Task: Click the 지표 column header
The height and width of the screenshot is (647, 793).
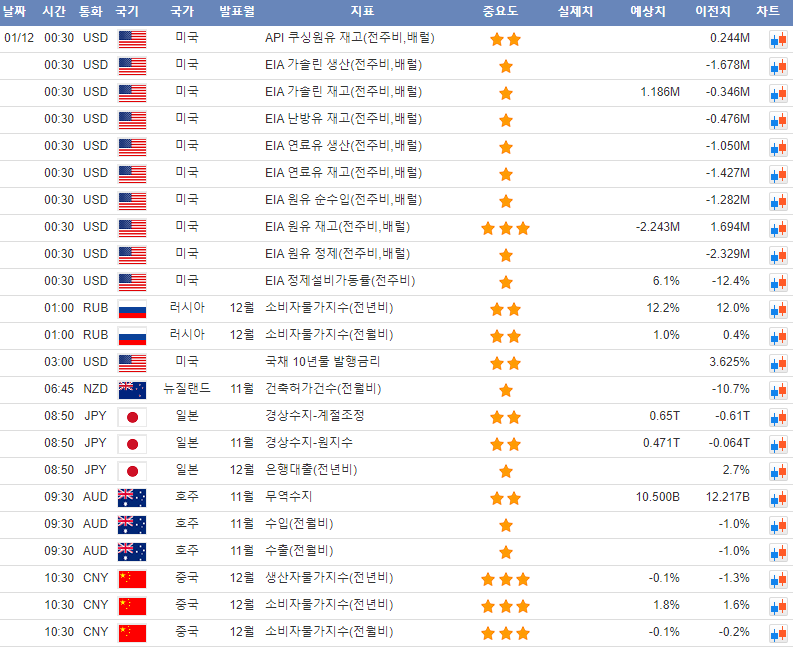Action: click(x=362, y=12)
